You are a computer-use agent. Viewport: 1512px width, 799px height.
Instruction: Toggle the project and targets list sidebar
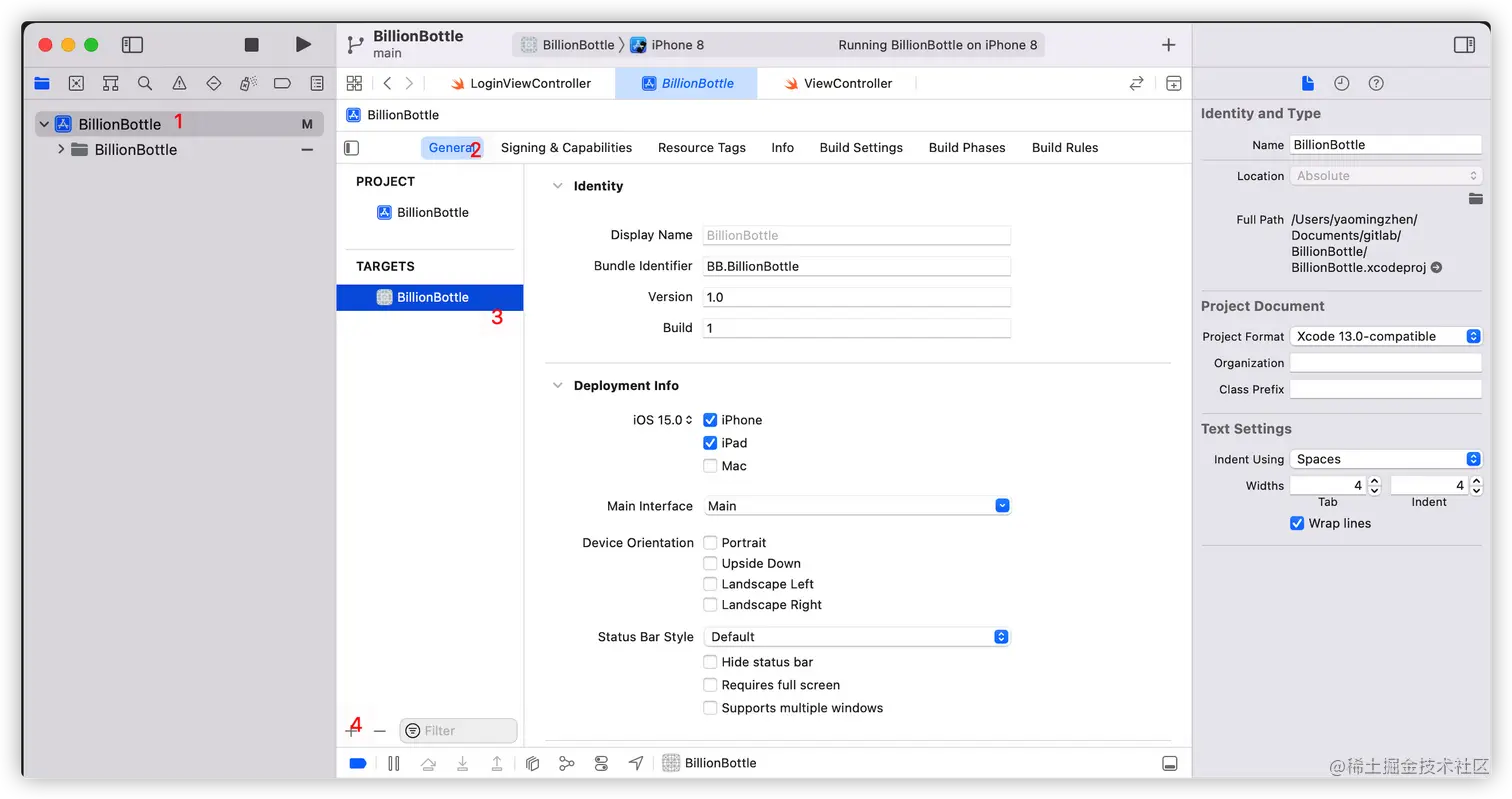pyautogui.click(x=351, y=147)
